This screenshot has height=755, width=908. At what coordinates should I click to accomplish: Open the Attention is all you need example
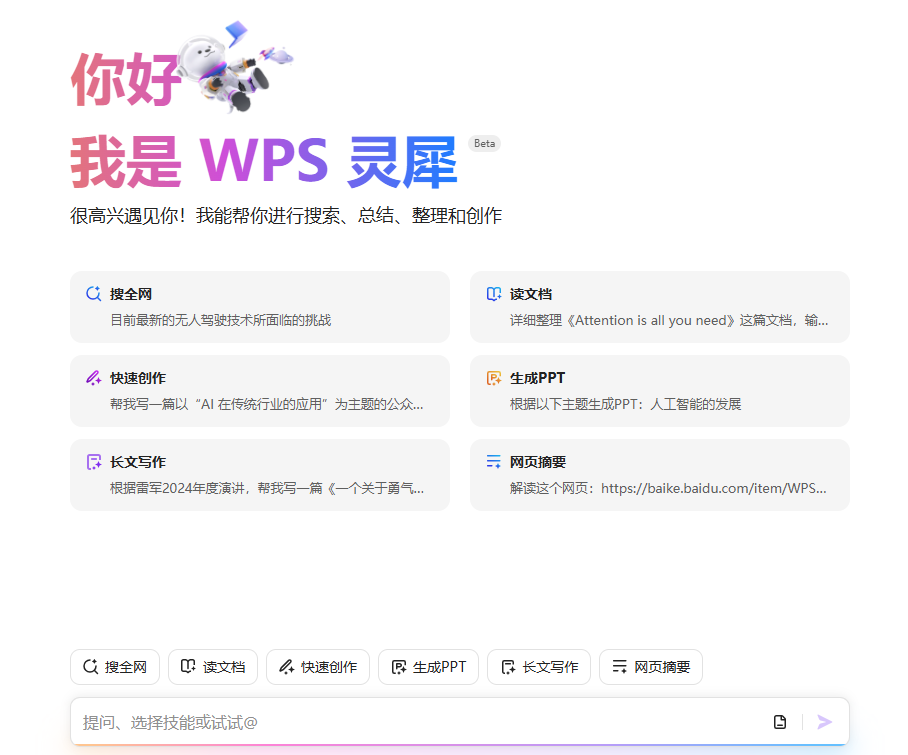click(668, 321)
